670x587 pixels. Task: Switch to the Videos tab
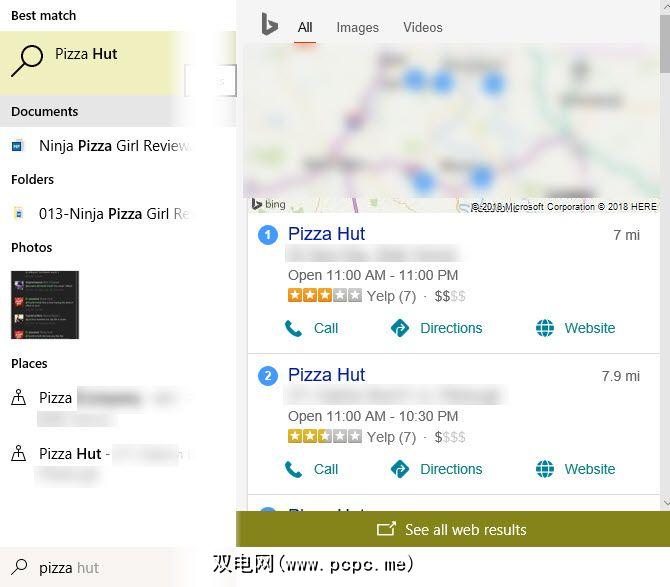coord(423,27)
